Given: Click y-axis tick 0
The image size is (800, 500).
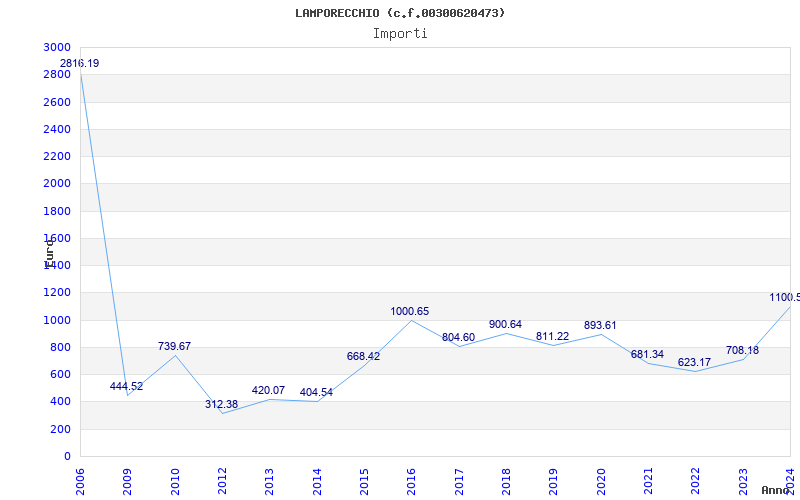Looking at the screenshot, I should tap(67, 457).
